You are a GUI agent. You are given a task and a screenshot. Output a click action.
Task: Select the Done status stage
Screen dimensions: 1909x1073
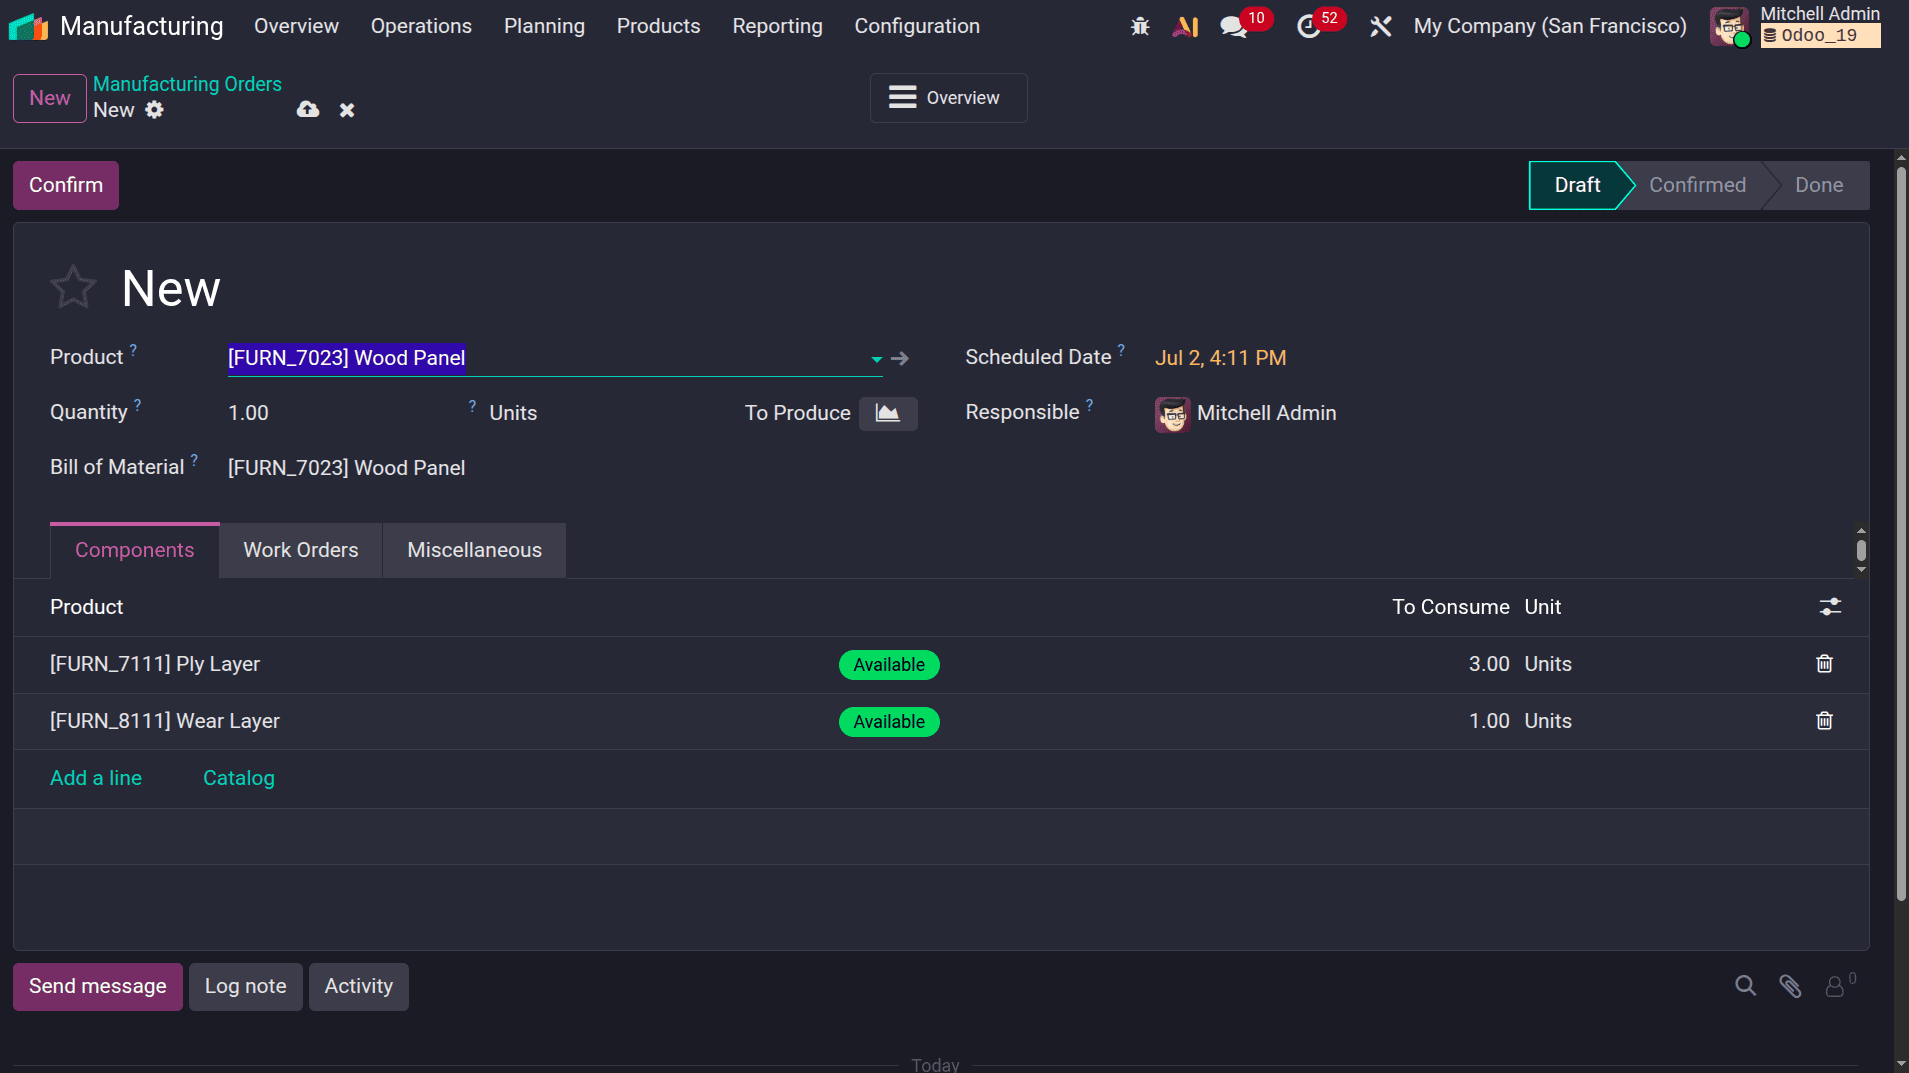pyautogui.click(x=1818, y=185)
